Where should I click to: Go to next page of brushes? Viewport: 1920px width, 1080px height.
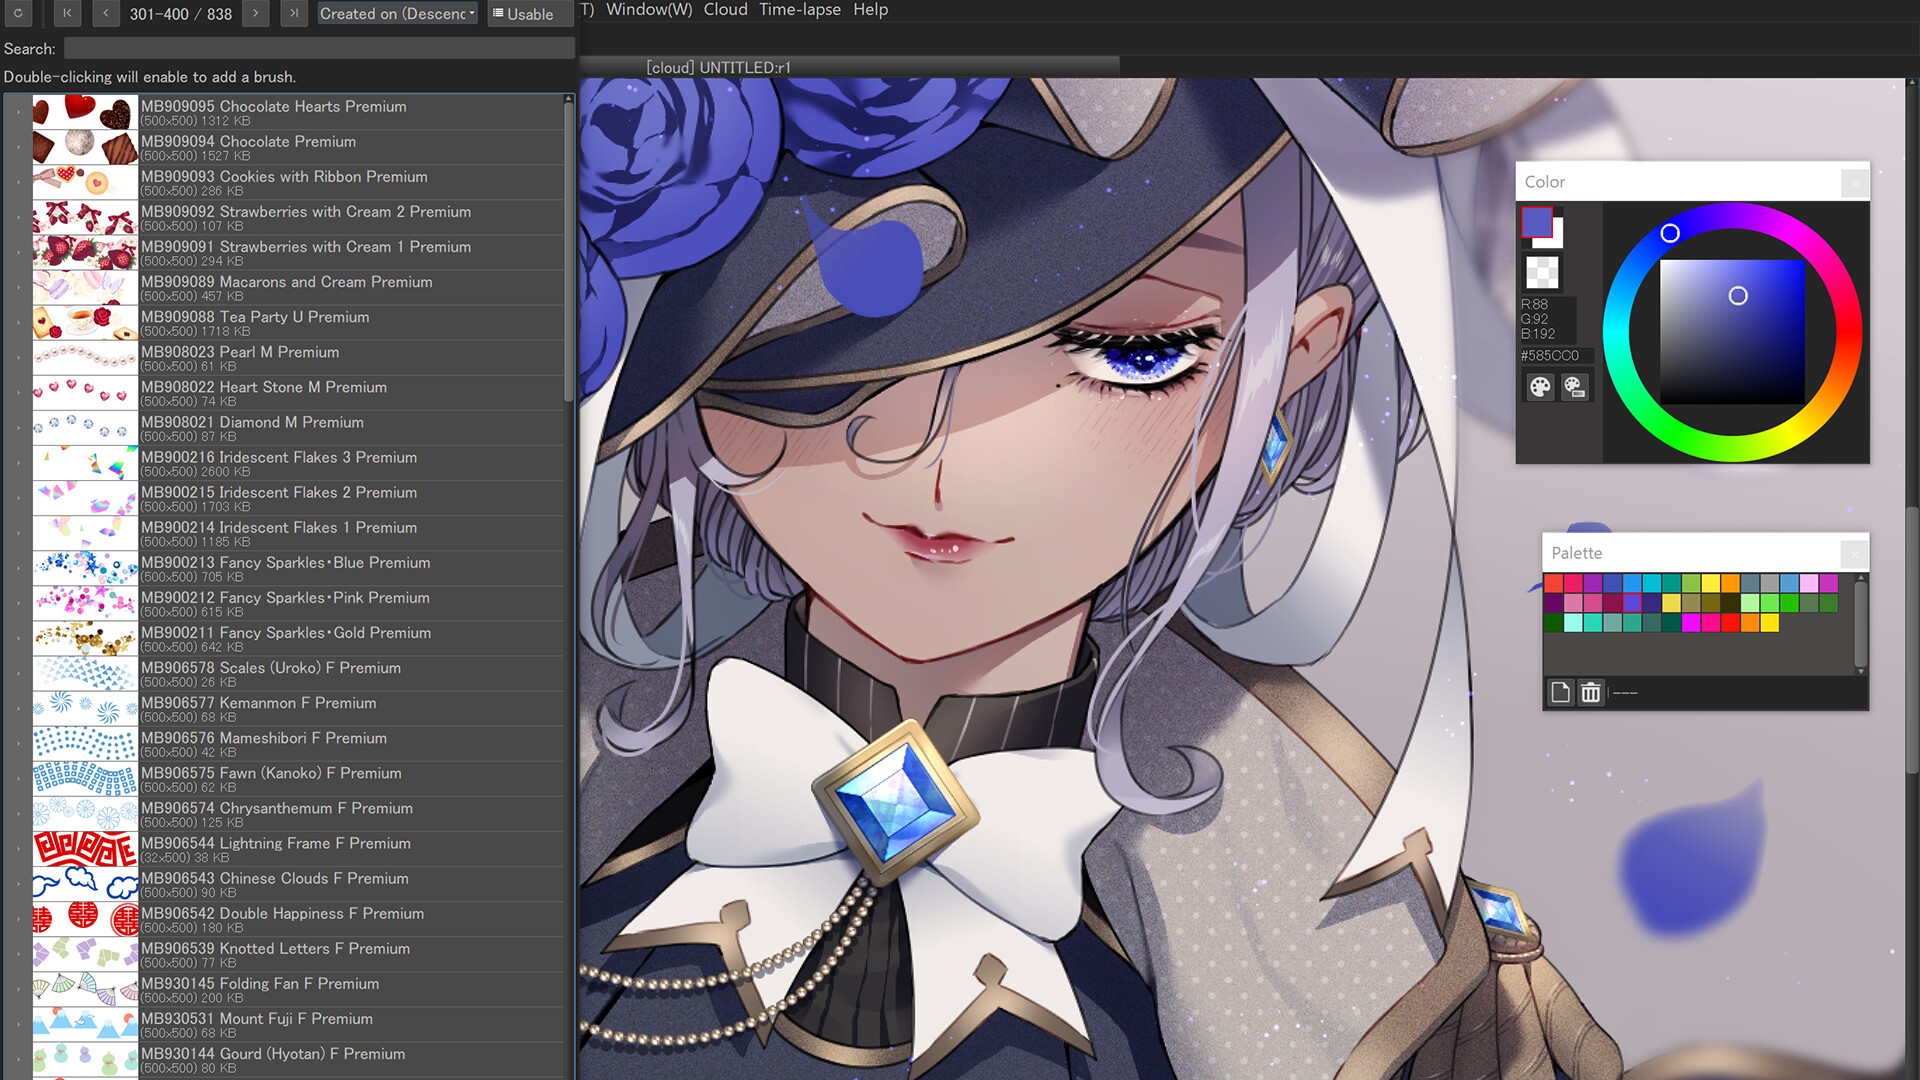[x=255, y=14]
